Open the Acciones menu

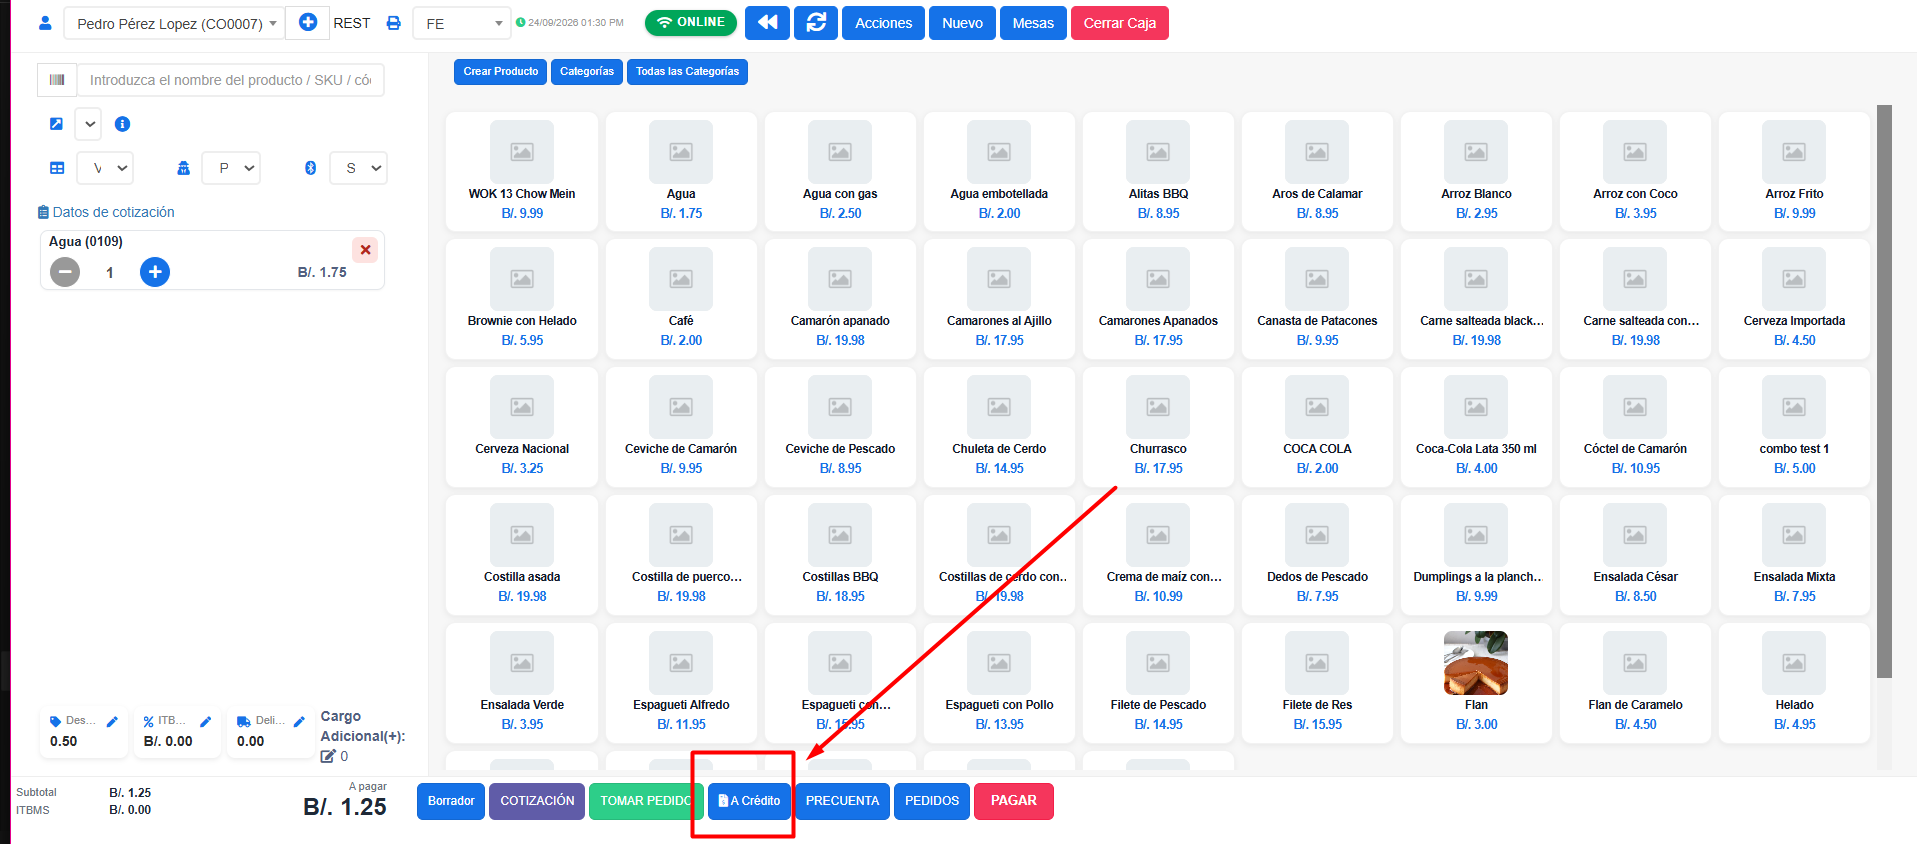pyautogui.click(x=883, y=23)
